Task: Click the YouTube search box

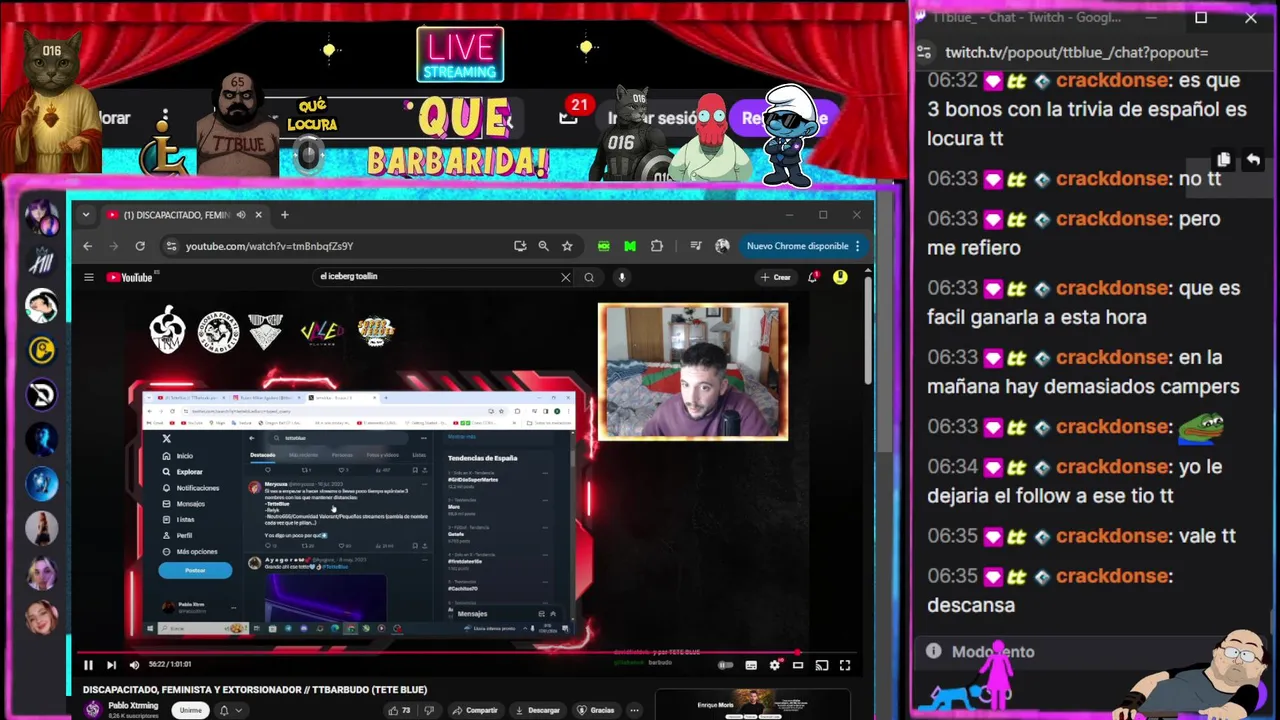Action: coord(435,277)
